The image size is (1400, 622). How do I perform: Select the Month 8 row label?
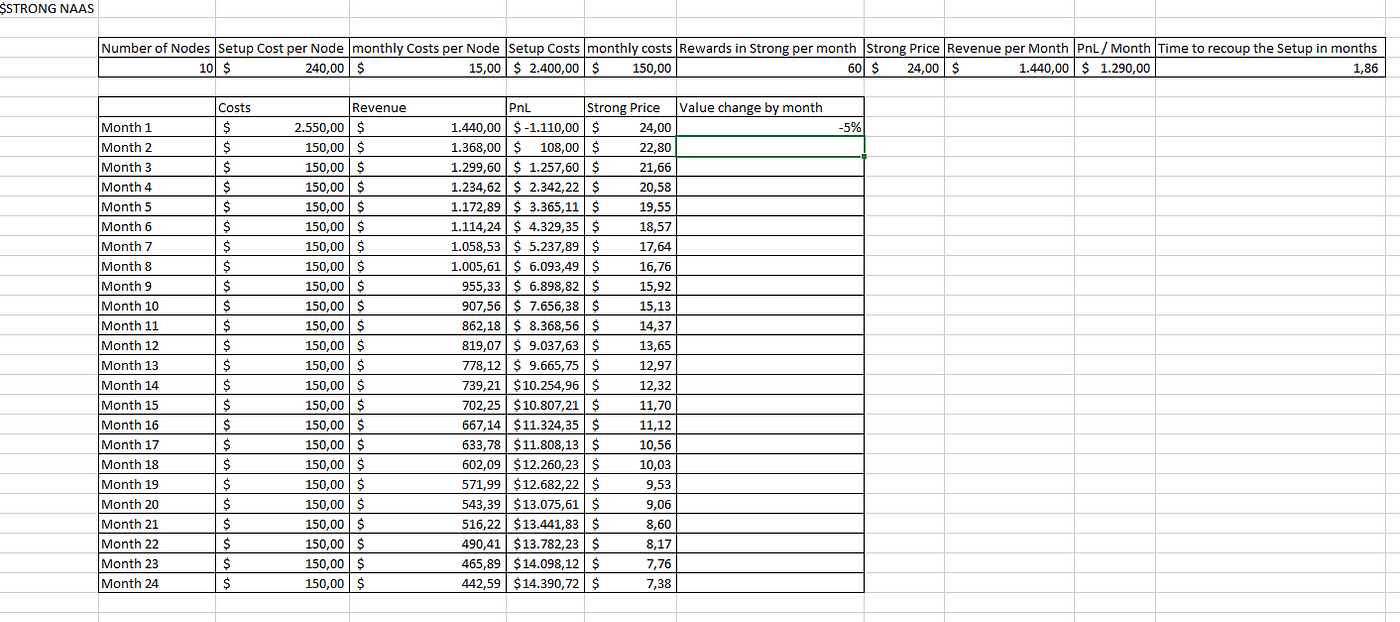click(157, 266)
